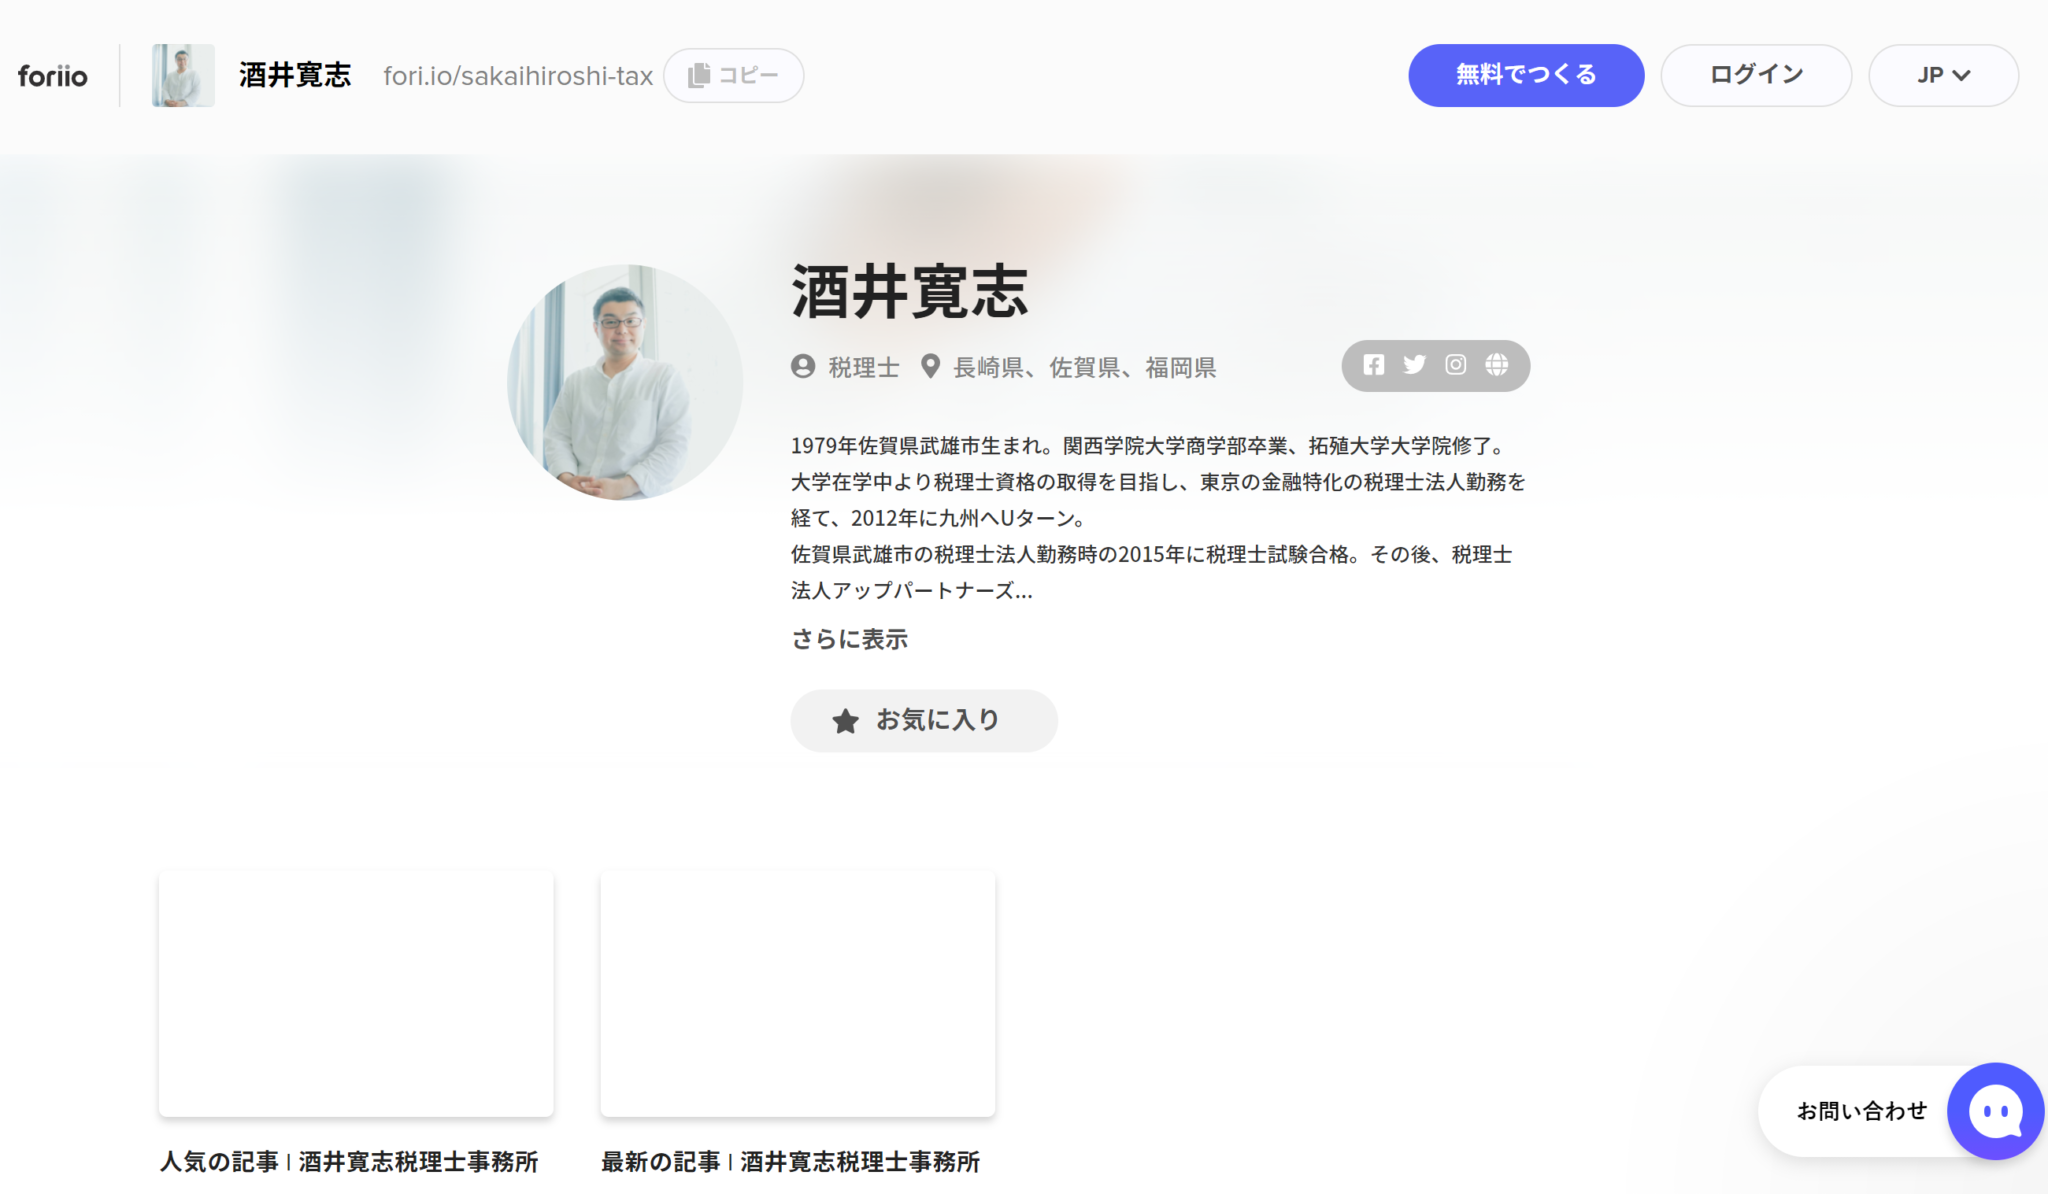Open the 人気の記事 card thumbnail
Image resolution: width=2048 pixels, height=1194 pixels.
356,993
